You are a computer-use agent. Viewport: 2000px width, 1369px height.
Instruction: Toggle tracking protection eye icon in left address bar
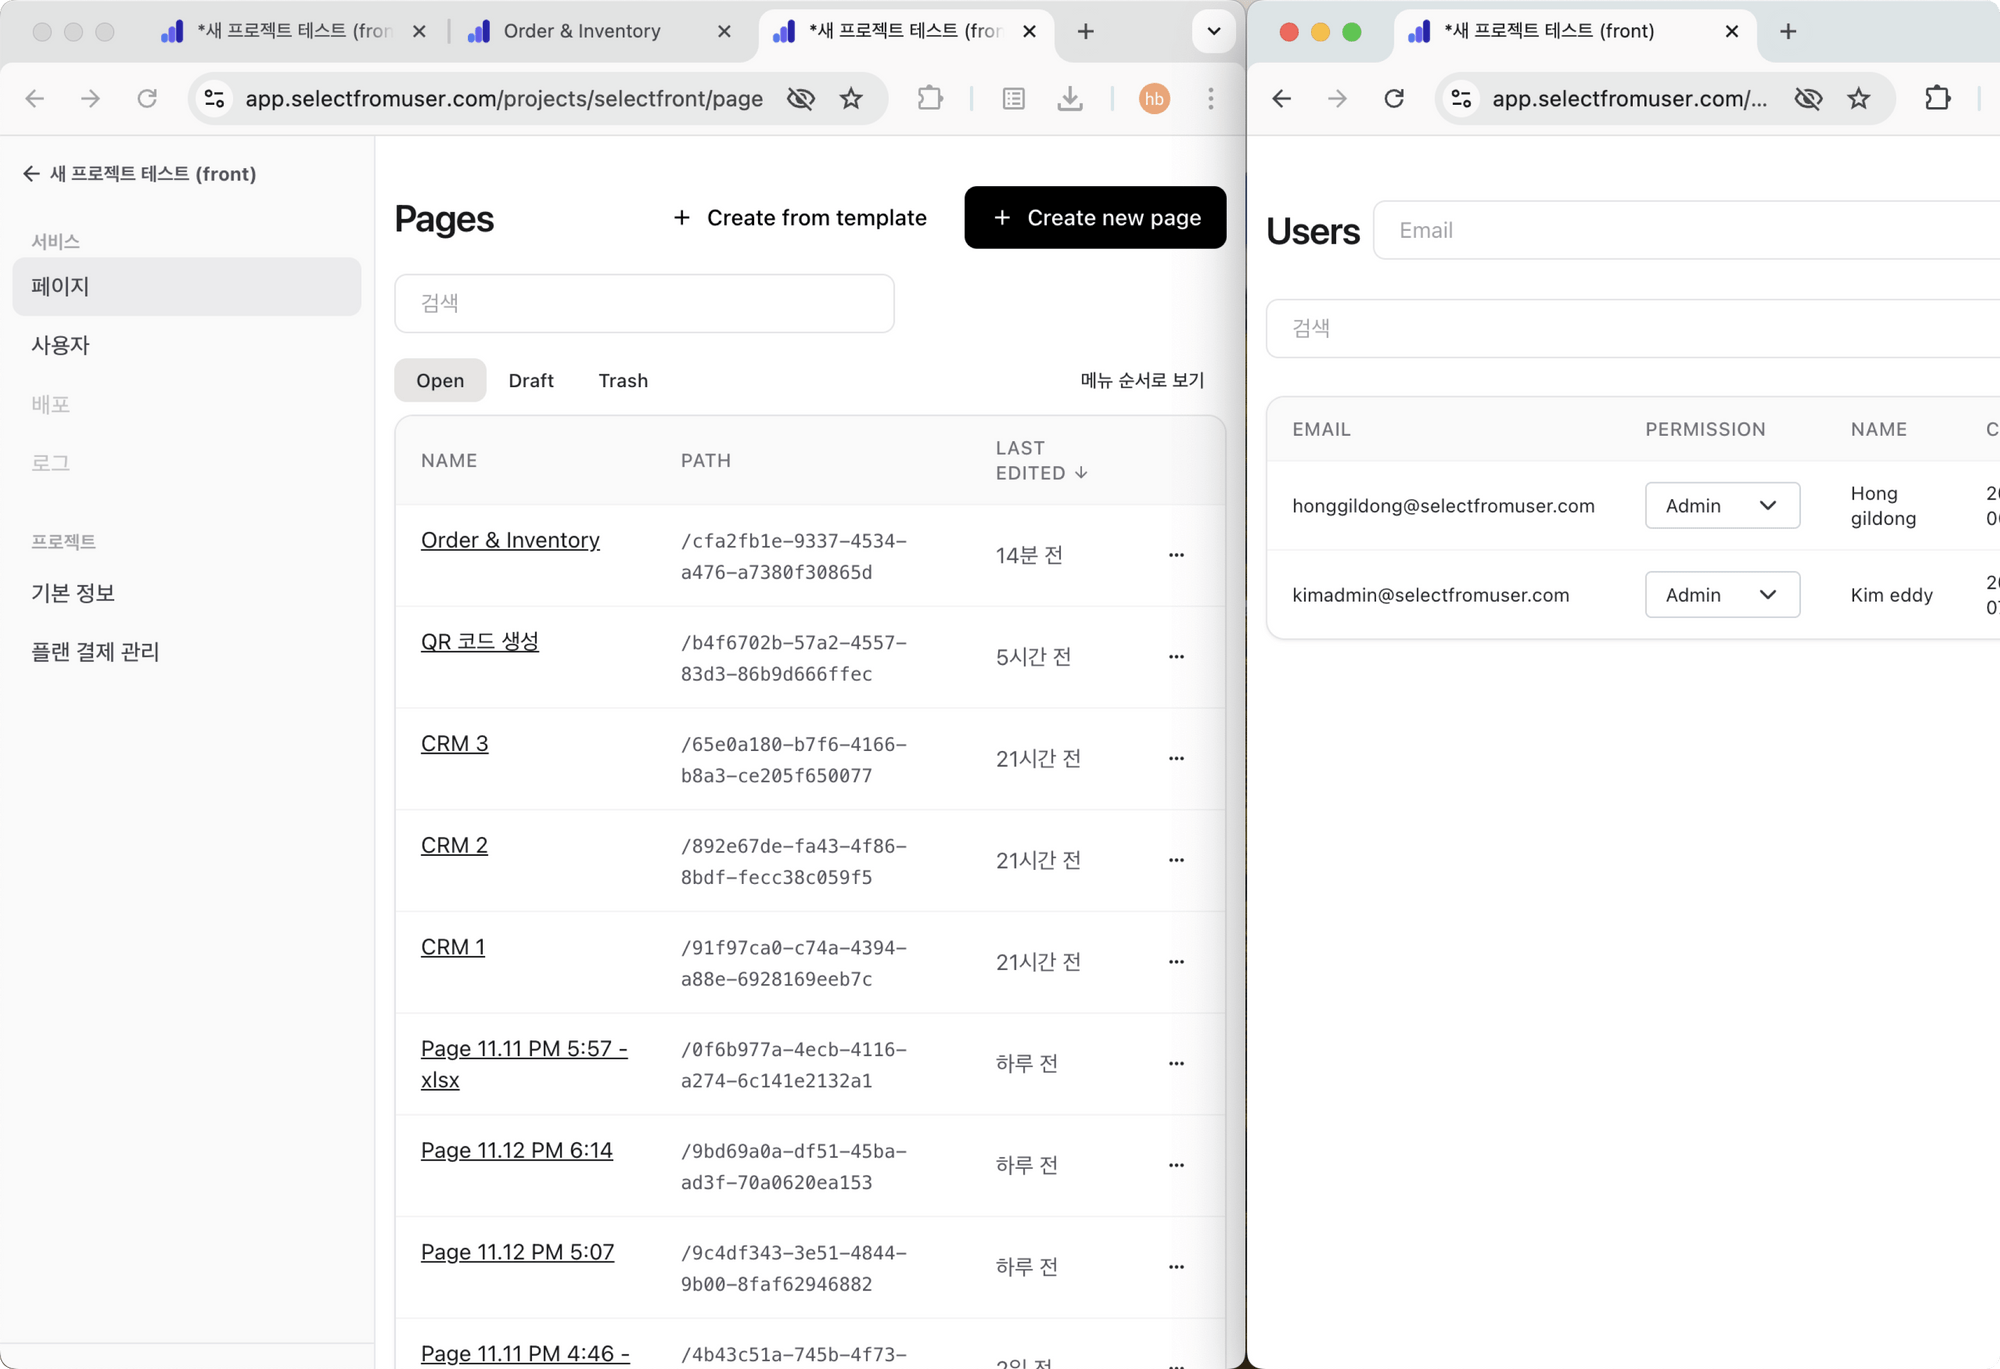coord(801,98)
